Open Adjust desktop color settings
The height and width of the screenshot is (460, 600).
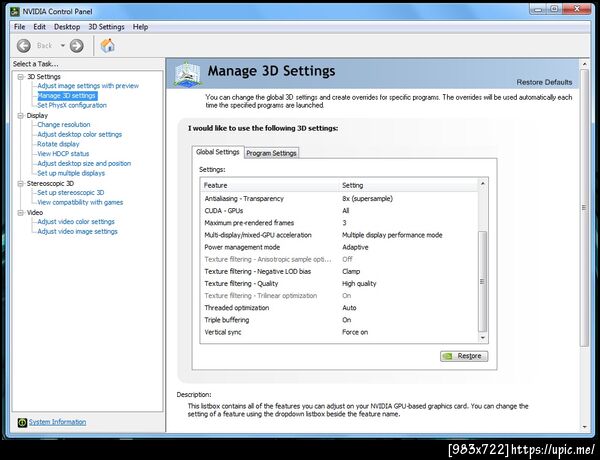point(80,134)
